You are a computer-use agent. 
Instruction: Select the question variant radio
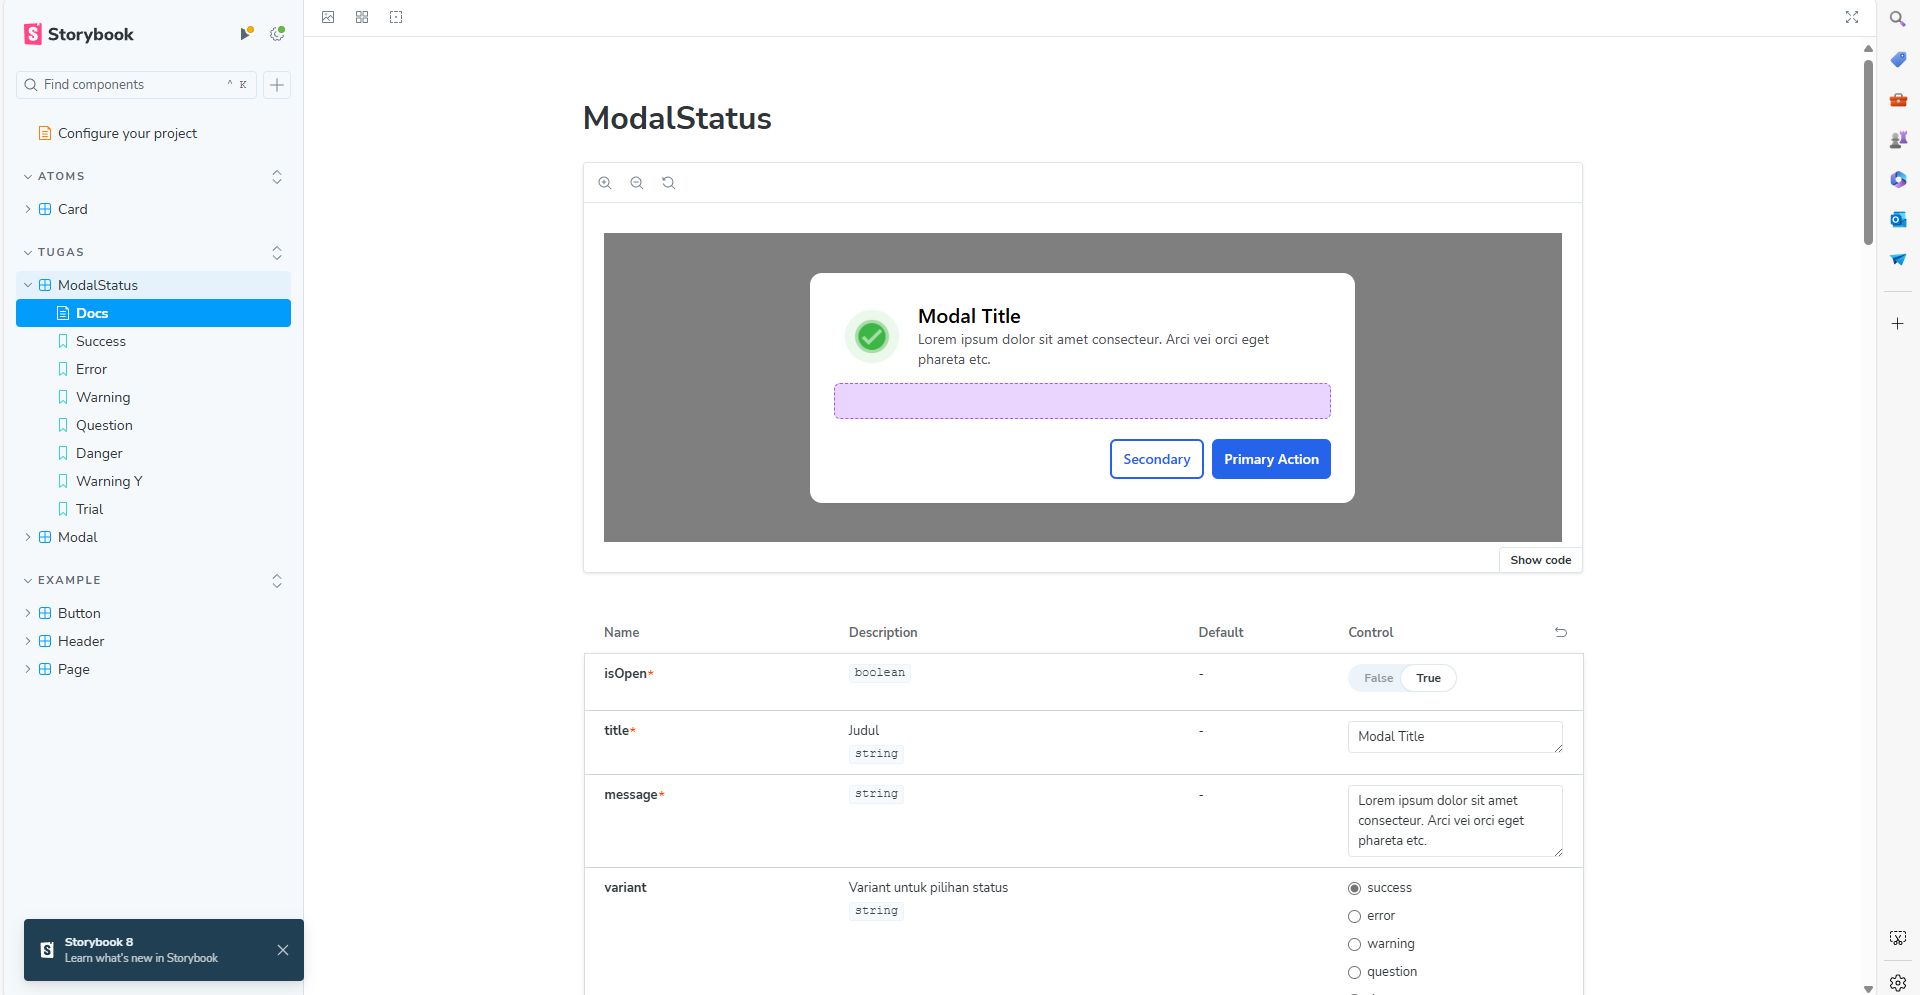pos(1355,972)
